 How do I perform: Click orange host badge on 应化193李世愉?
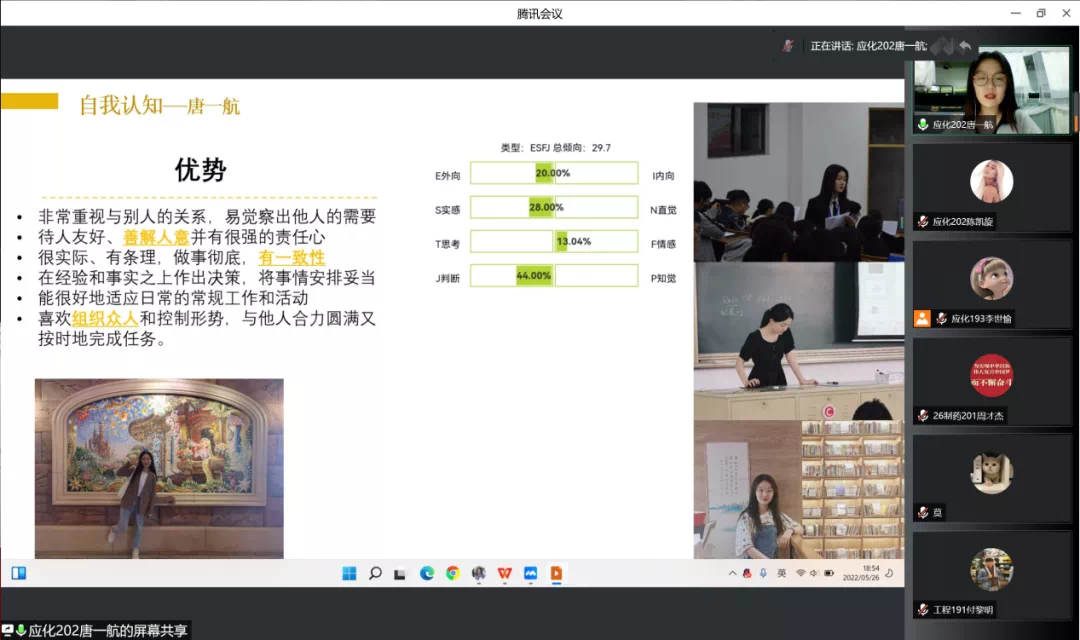(x=922, y=318)
